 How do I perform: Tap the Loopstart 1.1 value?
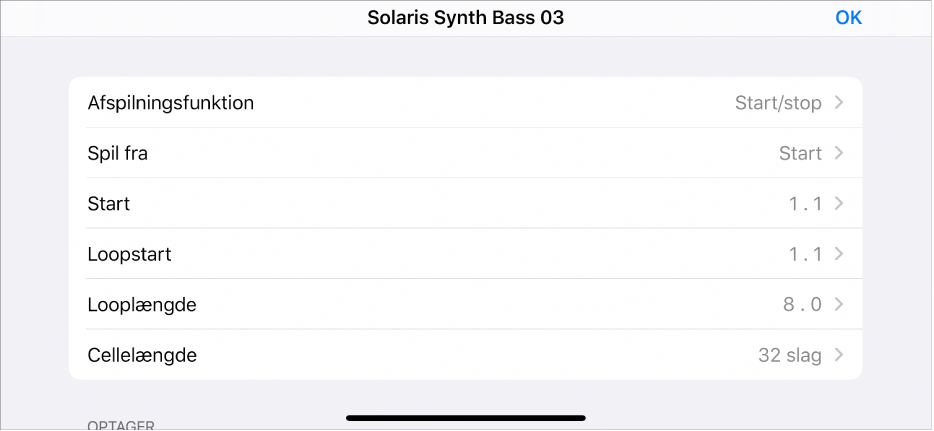pyautogui.click(x=805, y=254)
